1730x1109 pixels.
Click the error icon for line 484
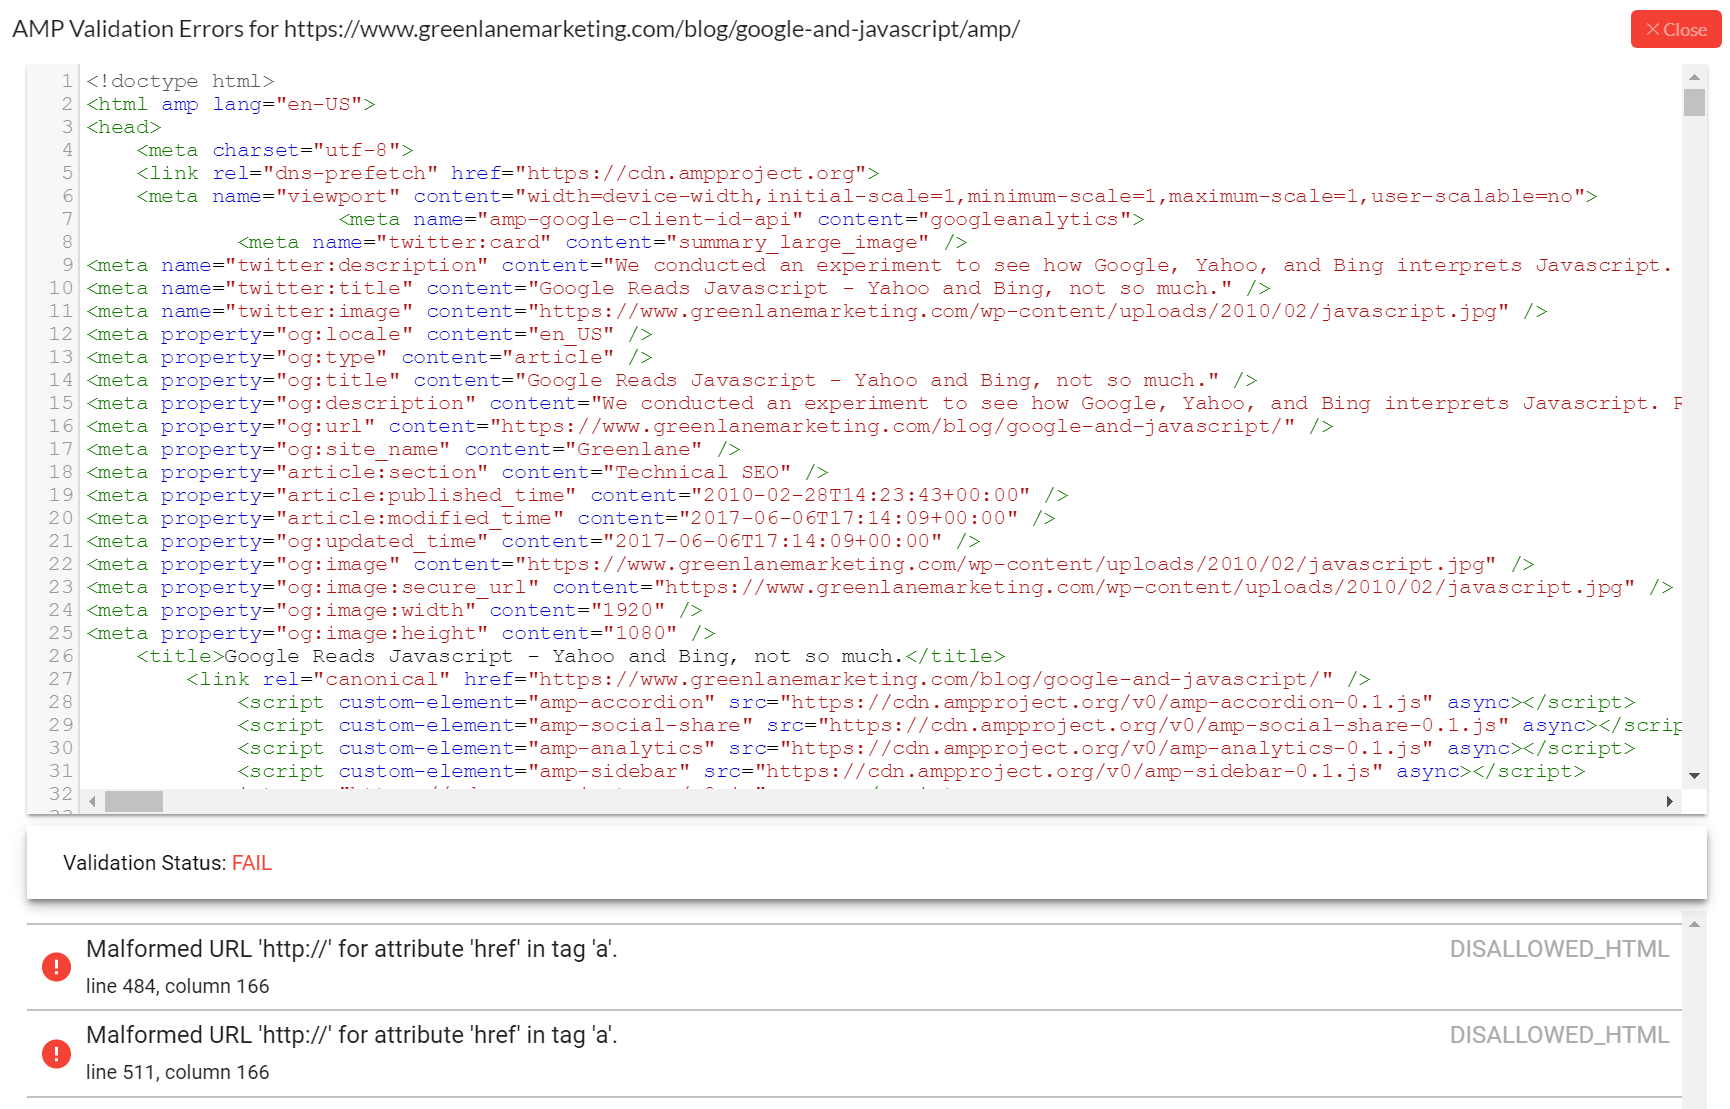[56, 967]
